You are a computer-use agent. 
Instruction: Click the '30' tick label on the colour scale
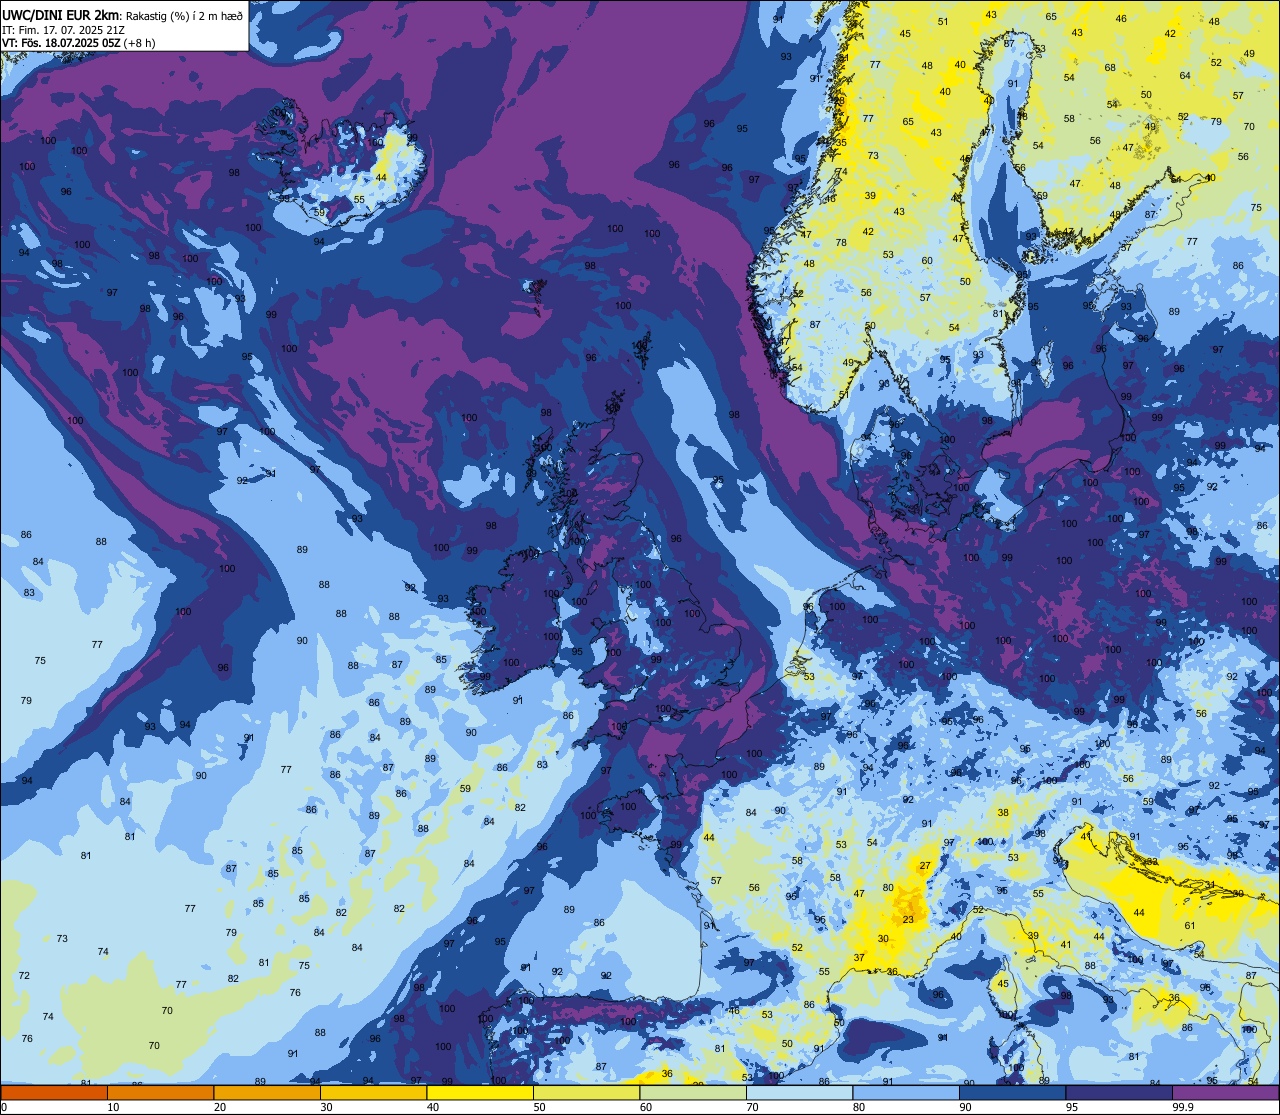(x=326, y=1107)
